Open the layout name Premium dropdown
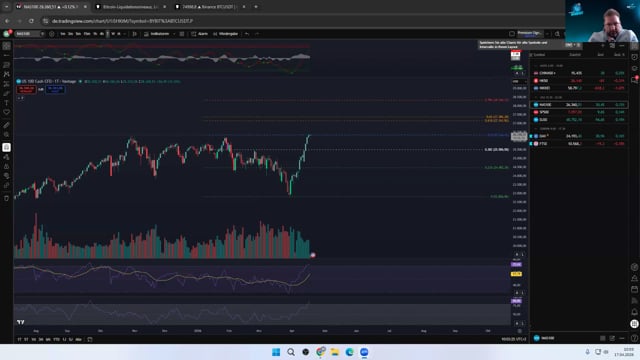 pyautogui.click(x=529, y=34)
